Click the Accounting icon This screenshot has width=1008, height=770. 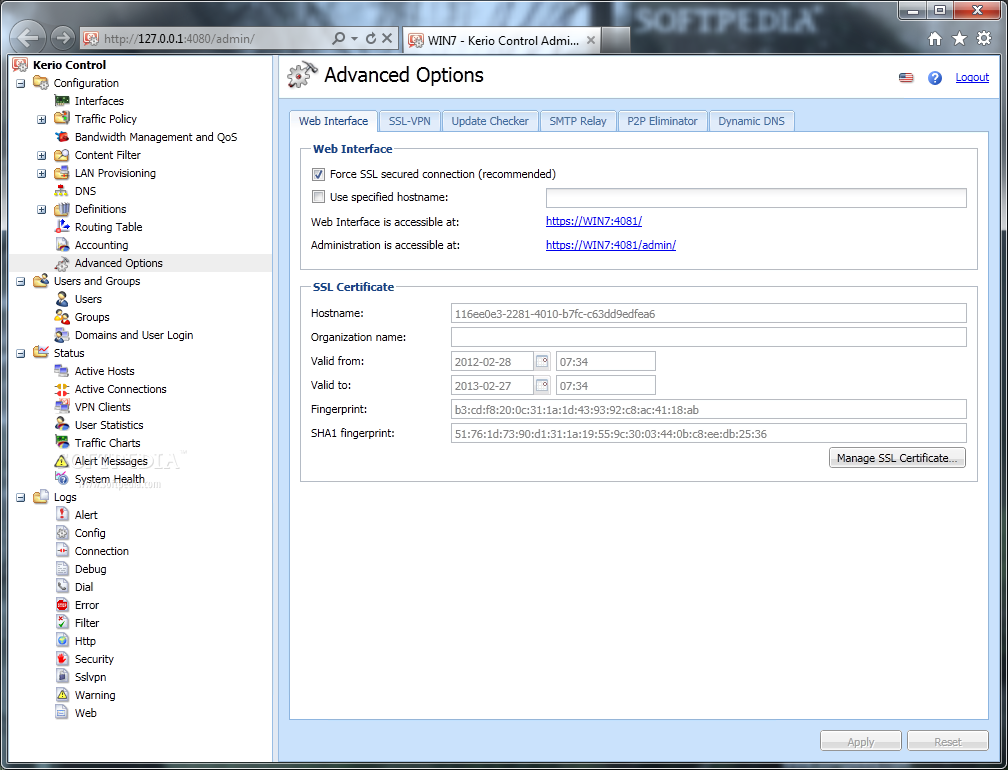62,245
